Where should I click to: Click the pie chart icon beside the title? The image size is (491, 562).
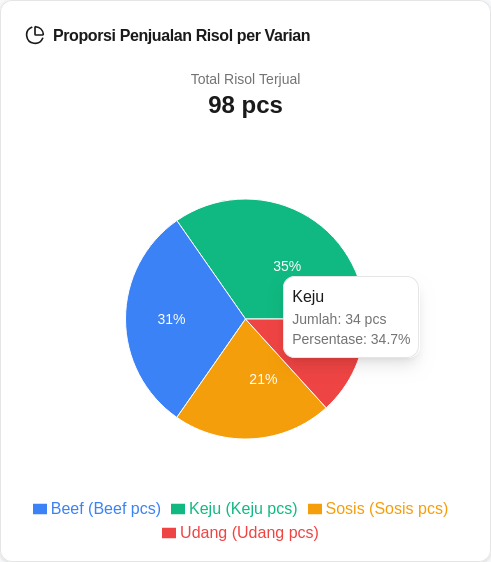[35, 35]
